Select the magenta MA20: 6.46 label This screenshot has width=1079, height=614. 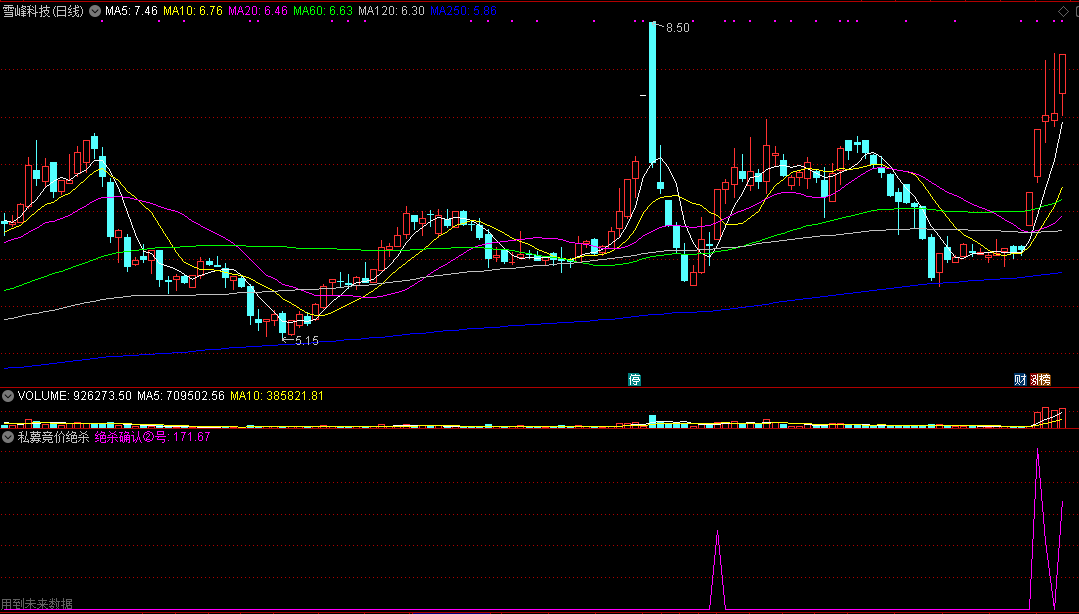[x=258, y=11]
